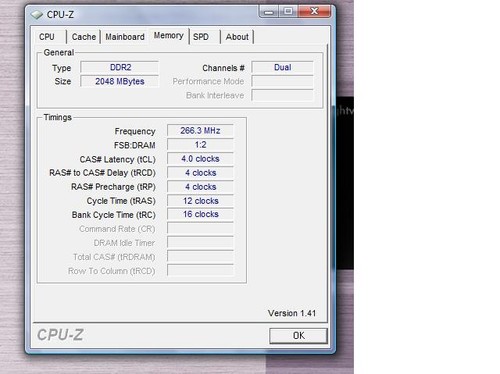Click the maximize button in title bar
Image resolution: width=500 pixels, height=374 pixels.
288,12
